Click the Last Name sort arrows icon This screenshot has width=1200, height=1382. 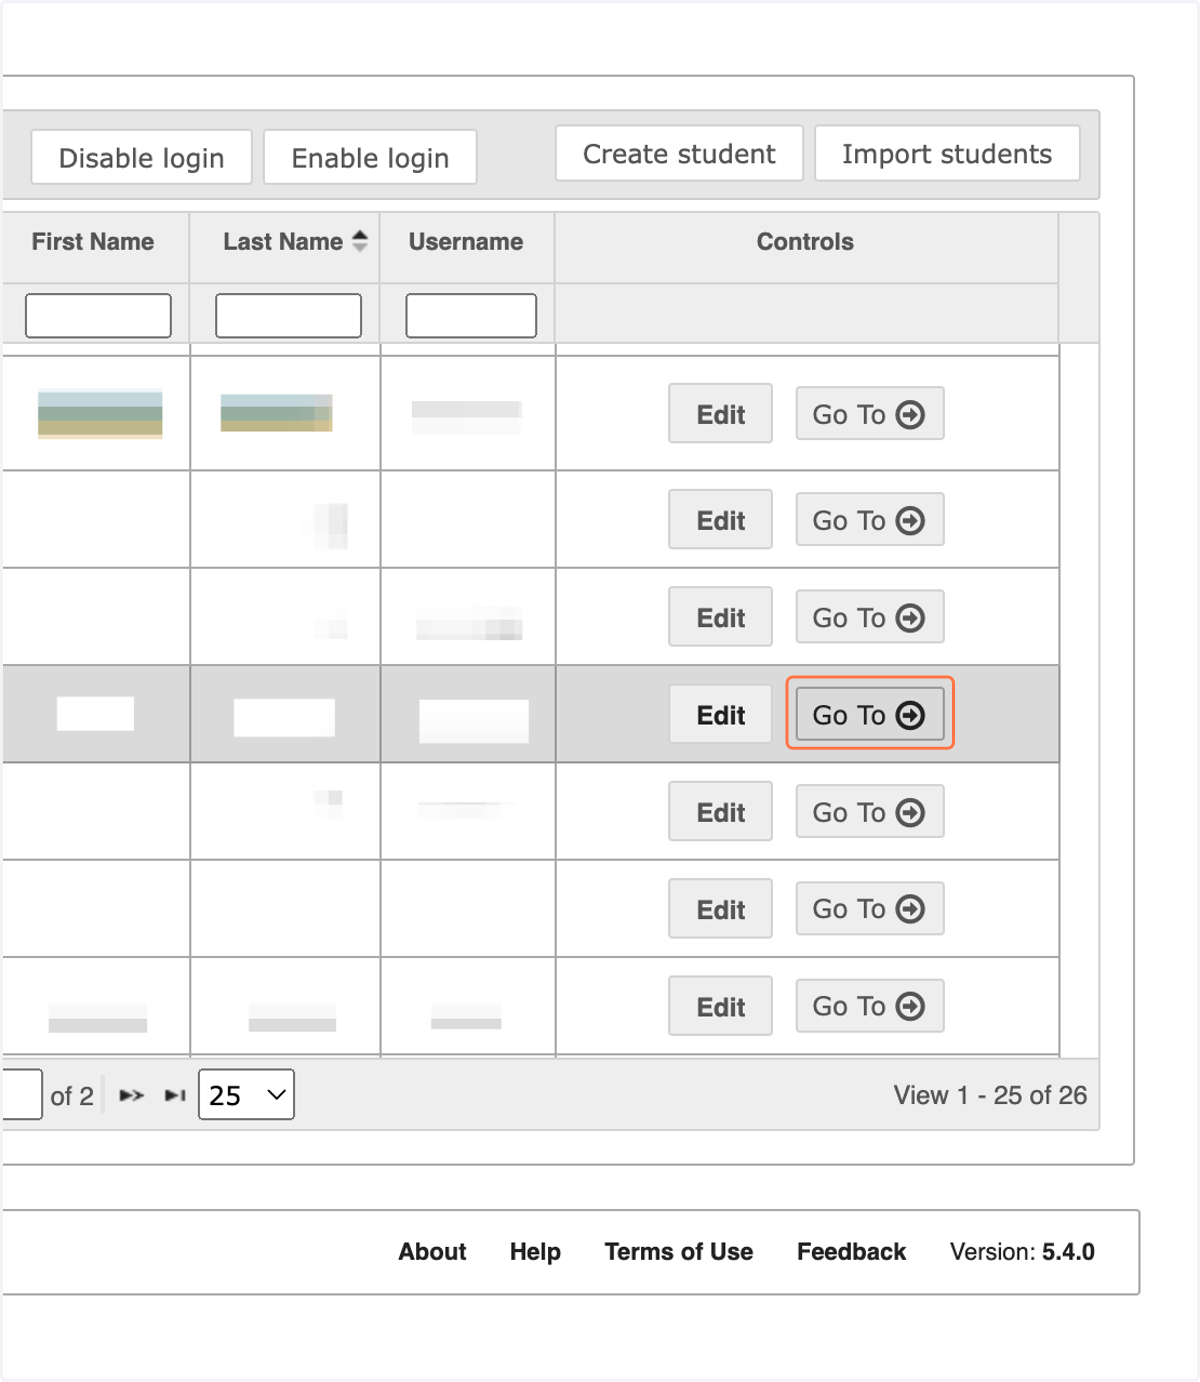(x=360, y=241)
